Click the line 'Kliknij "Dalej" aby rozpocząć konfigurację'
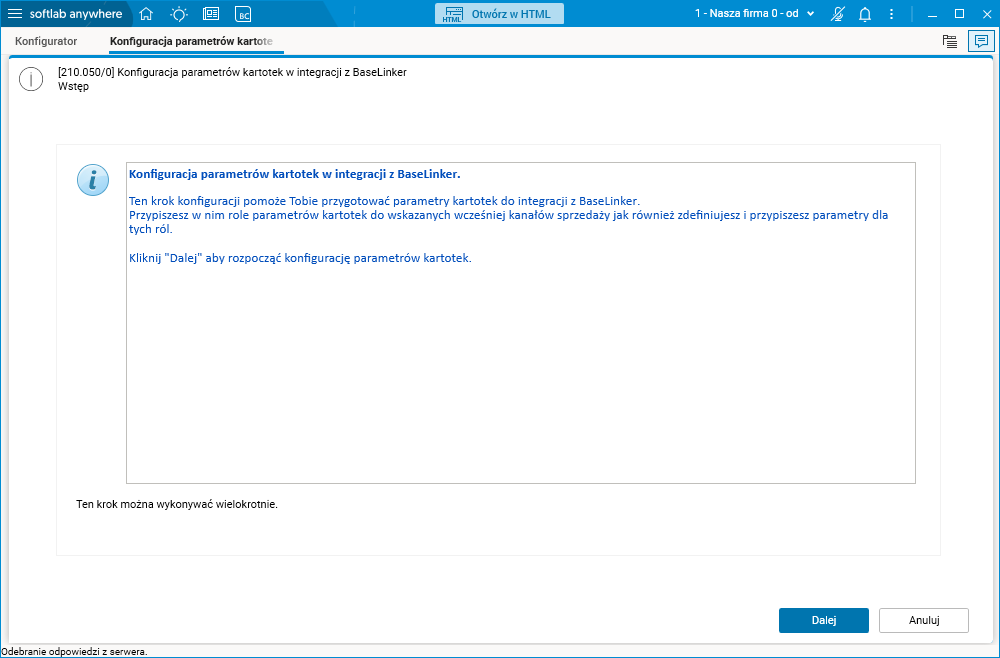Image resolution: width=1000 pixels, height=658 pixels. pos(300,258)
